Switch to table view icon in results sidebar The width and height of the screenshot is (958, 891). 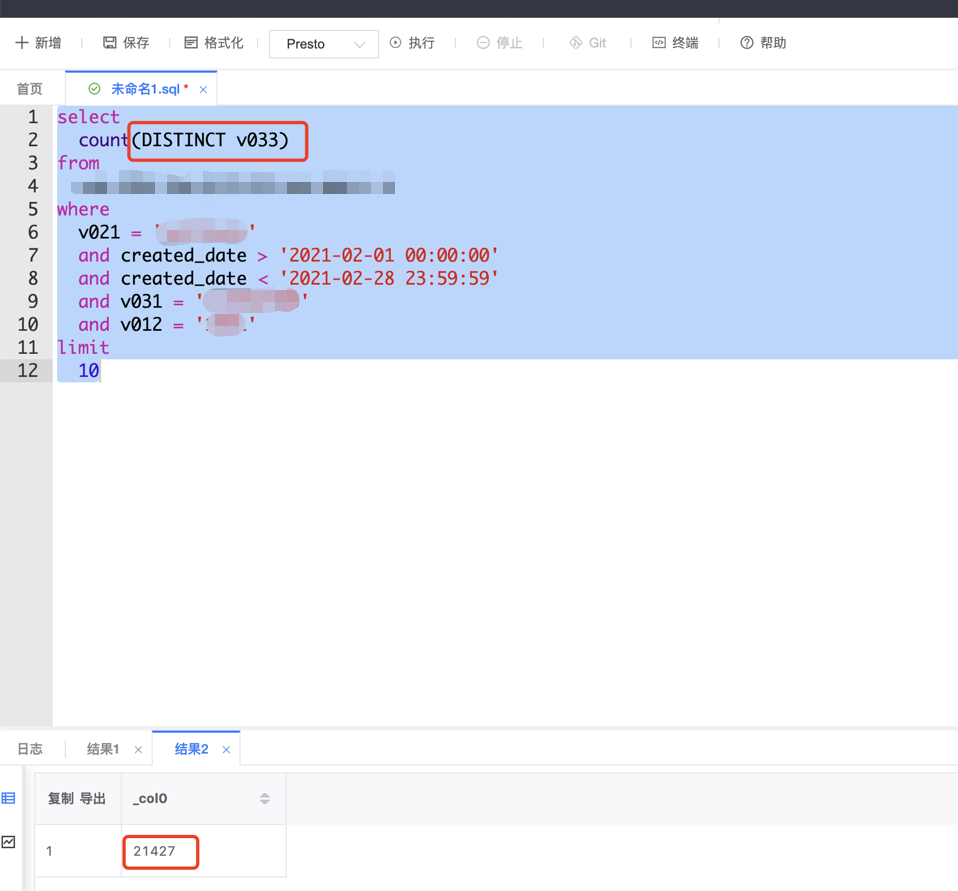pyautogui.click(x=9, y=798)
